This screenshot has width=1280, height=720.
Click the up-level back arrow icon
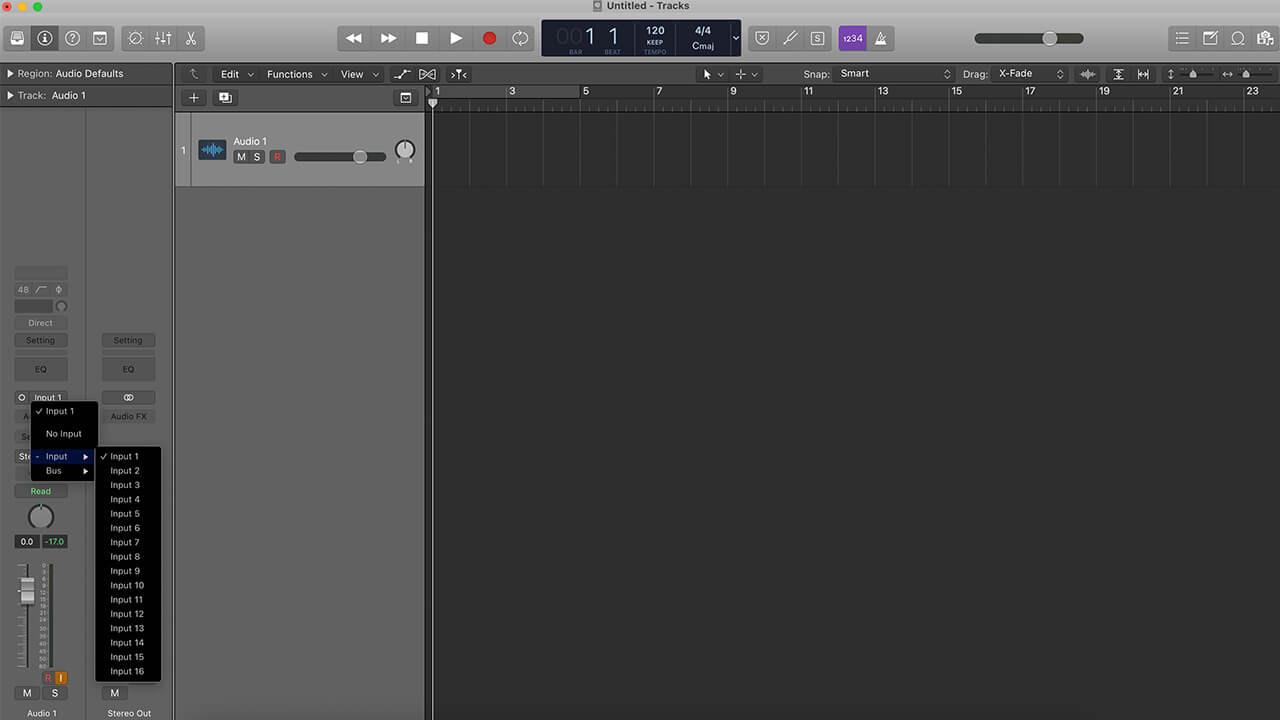pos(194,74)
